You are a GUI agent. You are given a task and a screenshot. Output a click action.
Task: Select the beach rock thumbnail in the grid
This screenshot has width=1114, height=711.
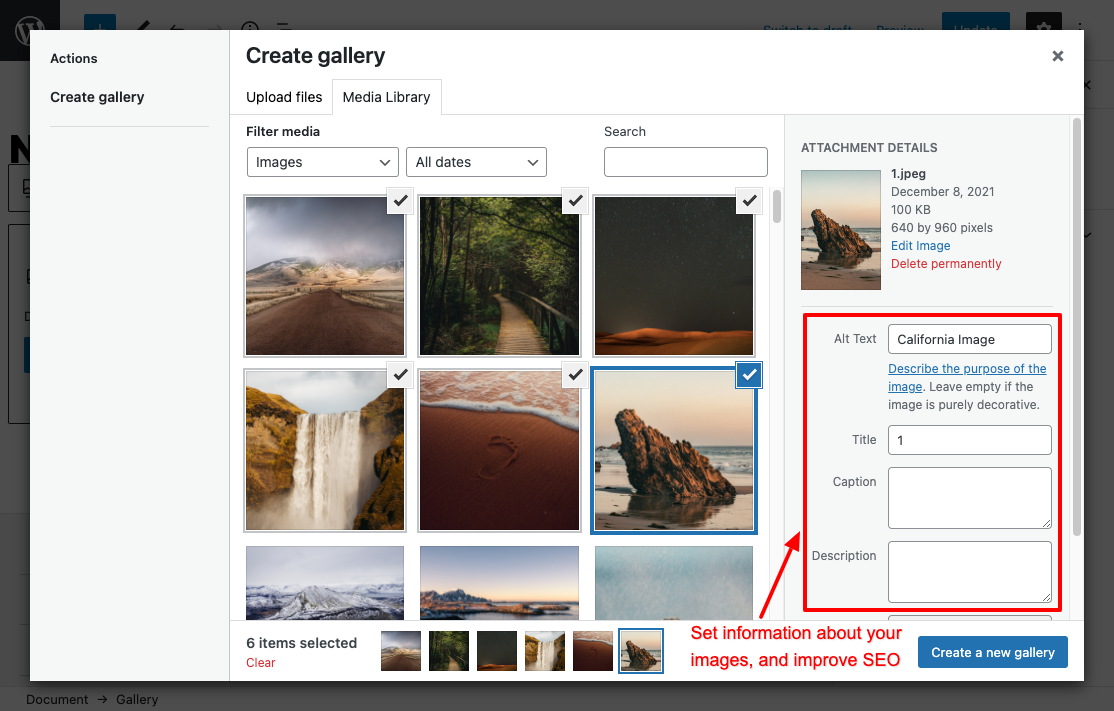pos(674,450)
